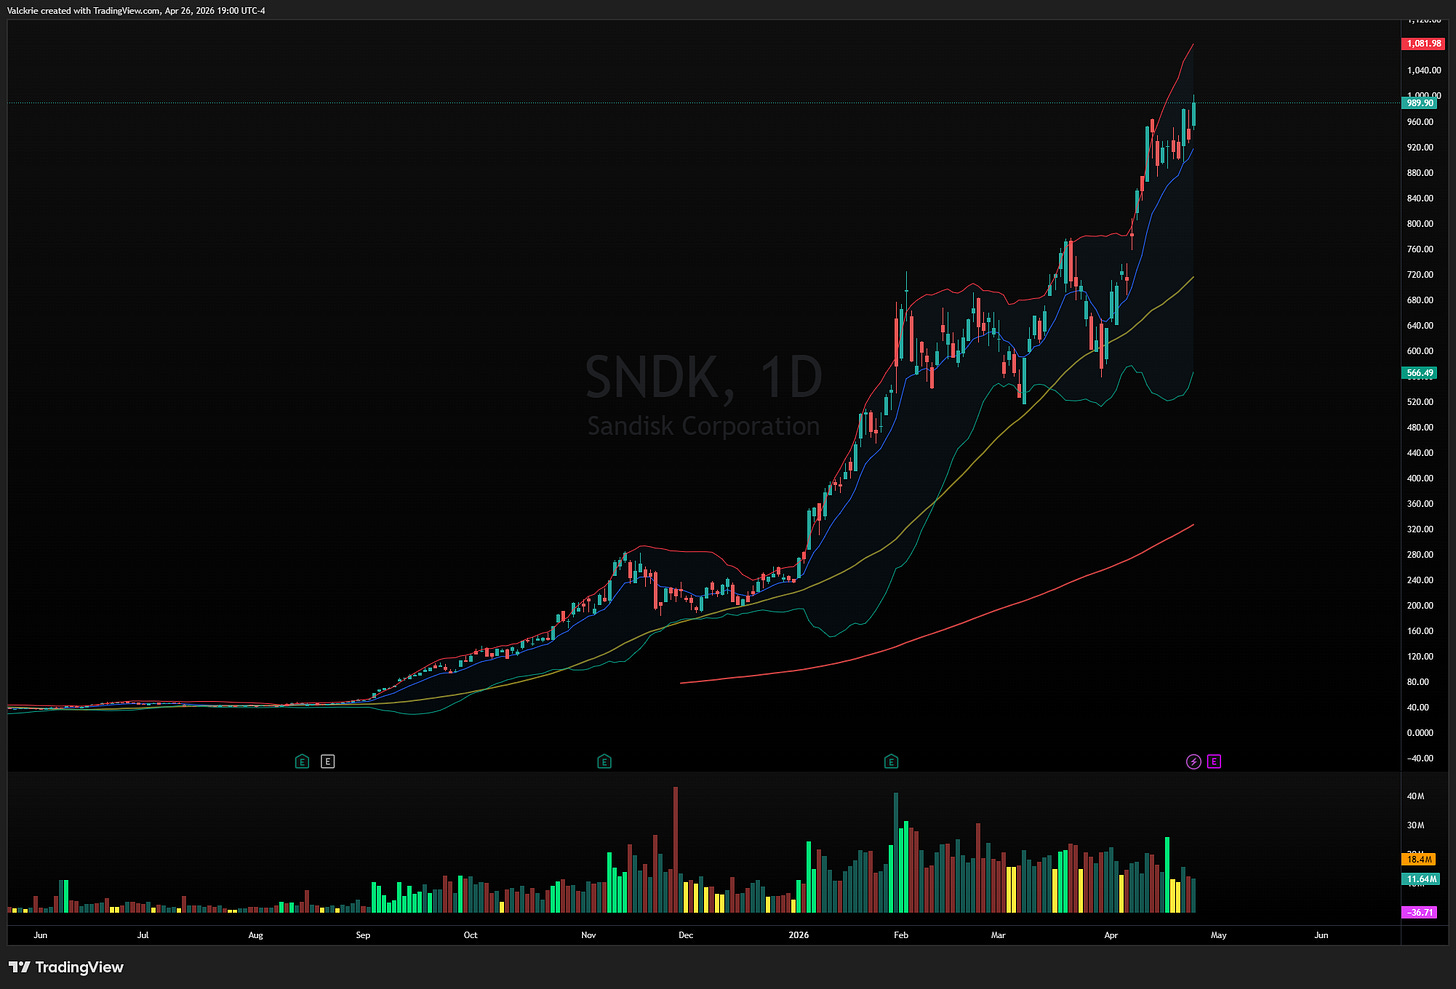Viewport: 1456px width, 989px height.
Task: Open the earnings marker near February
Action: point(891,762)
